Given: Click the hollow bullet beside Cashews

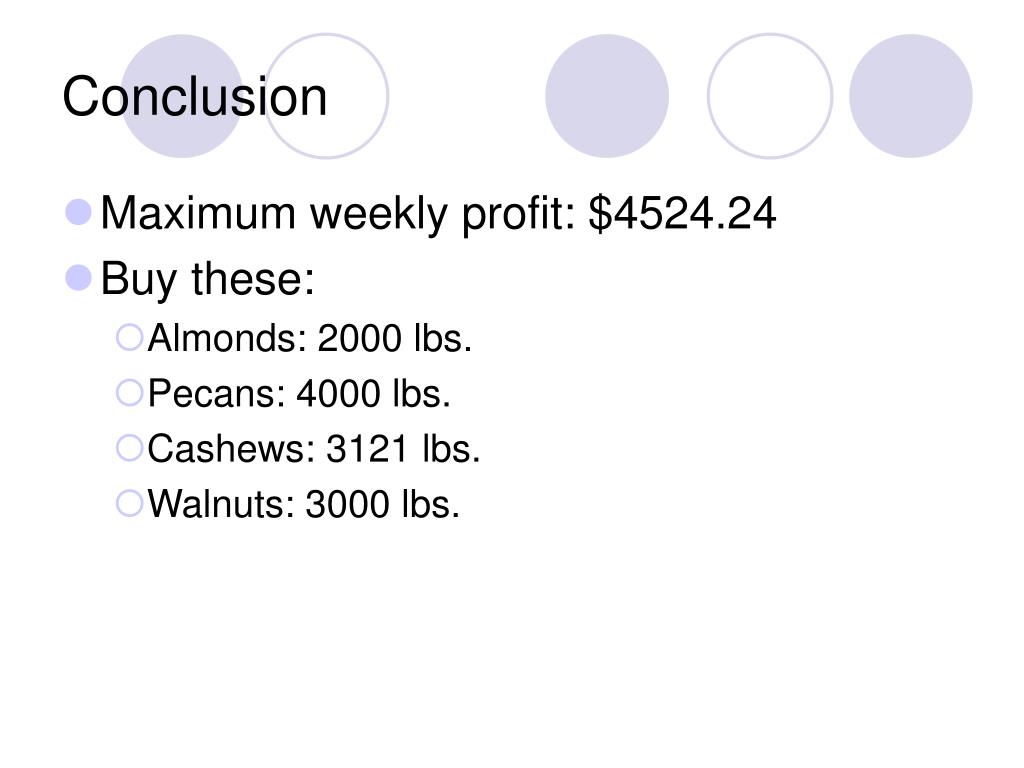Looking at the screenshot, I should [x=129, y=449].
